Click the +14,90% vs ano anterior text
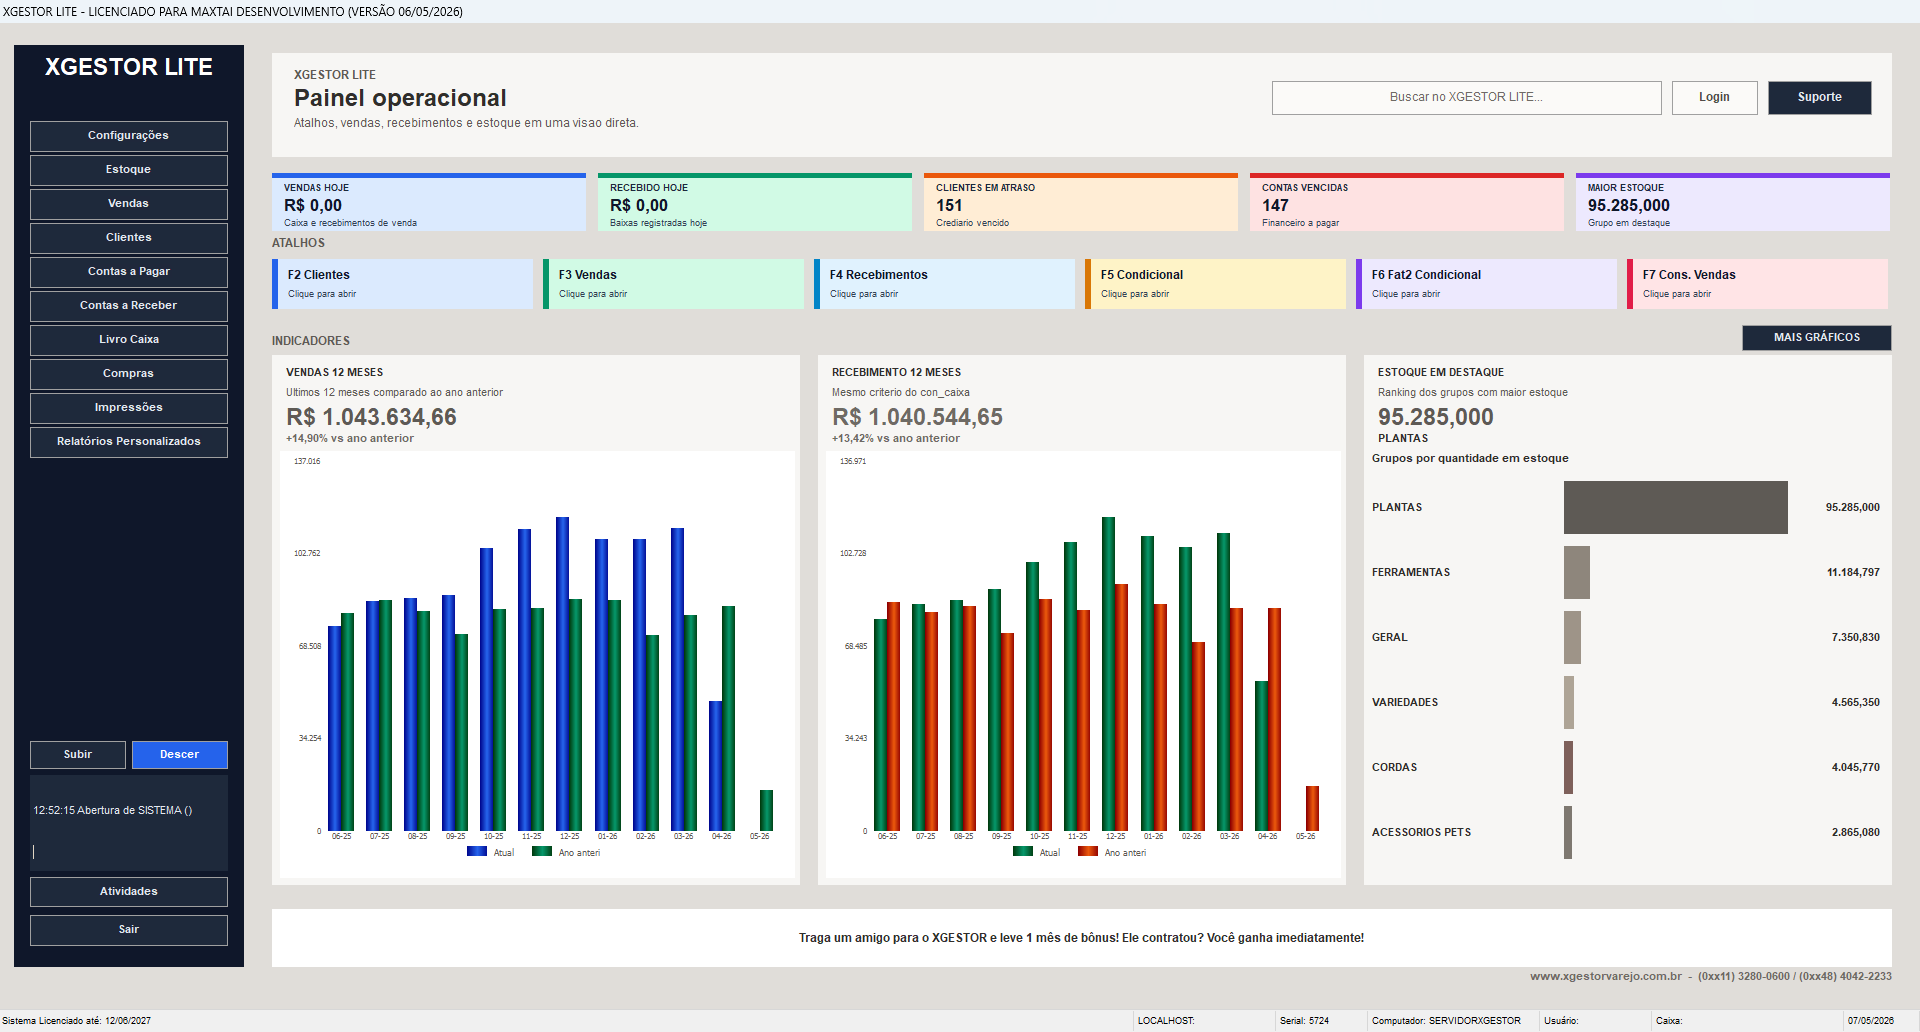Screen dimensions: 1920x1032 [x=350, y=439]
